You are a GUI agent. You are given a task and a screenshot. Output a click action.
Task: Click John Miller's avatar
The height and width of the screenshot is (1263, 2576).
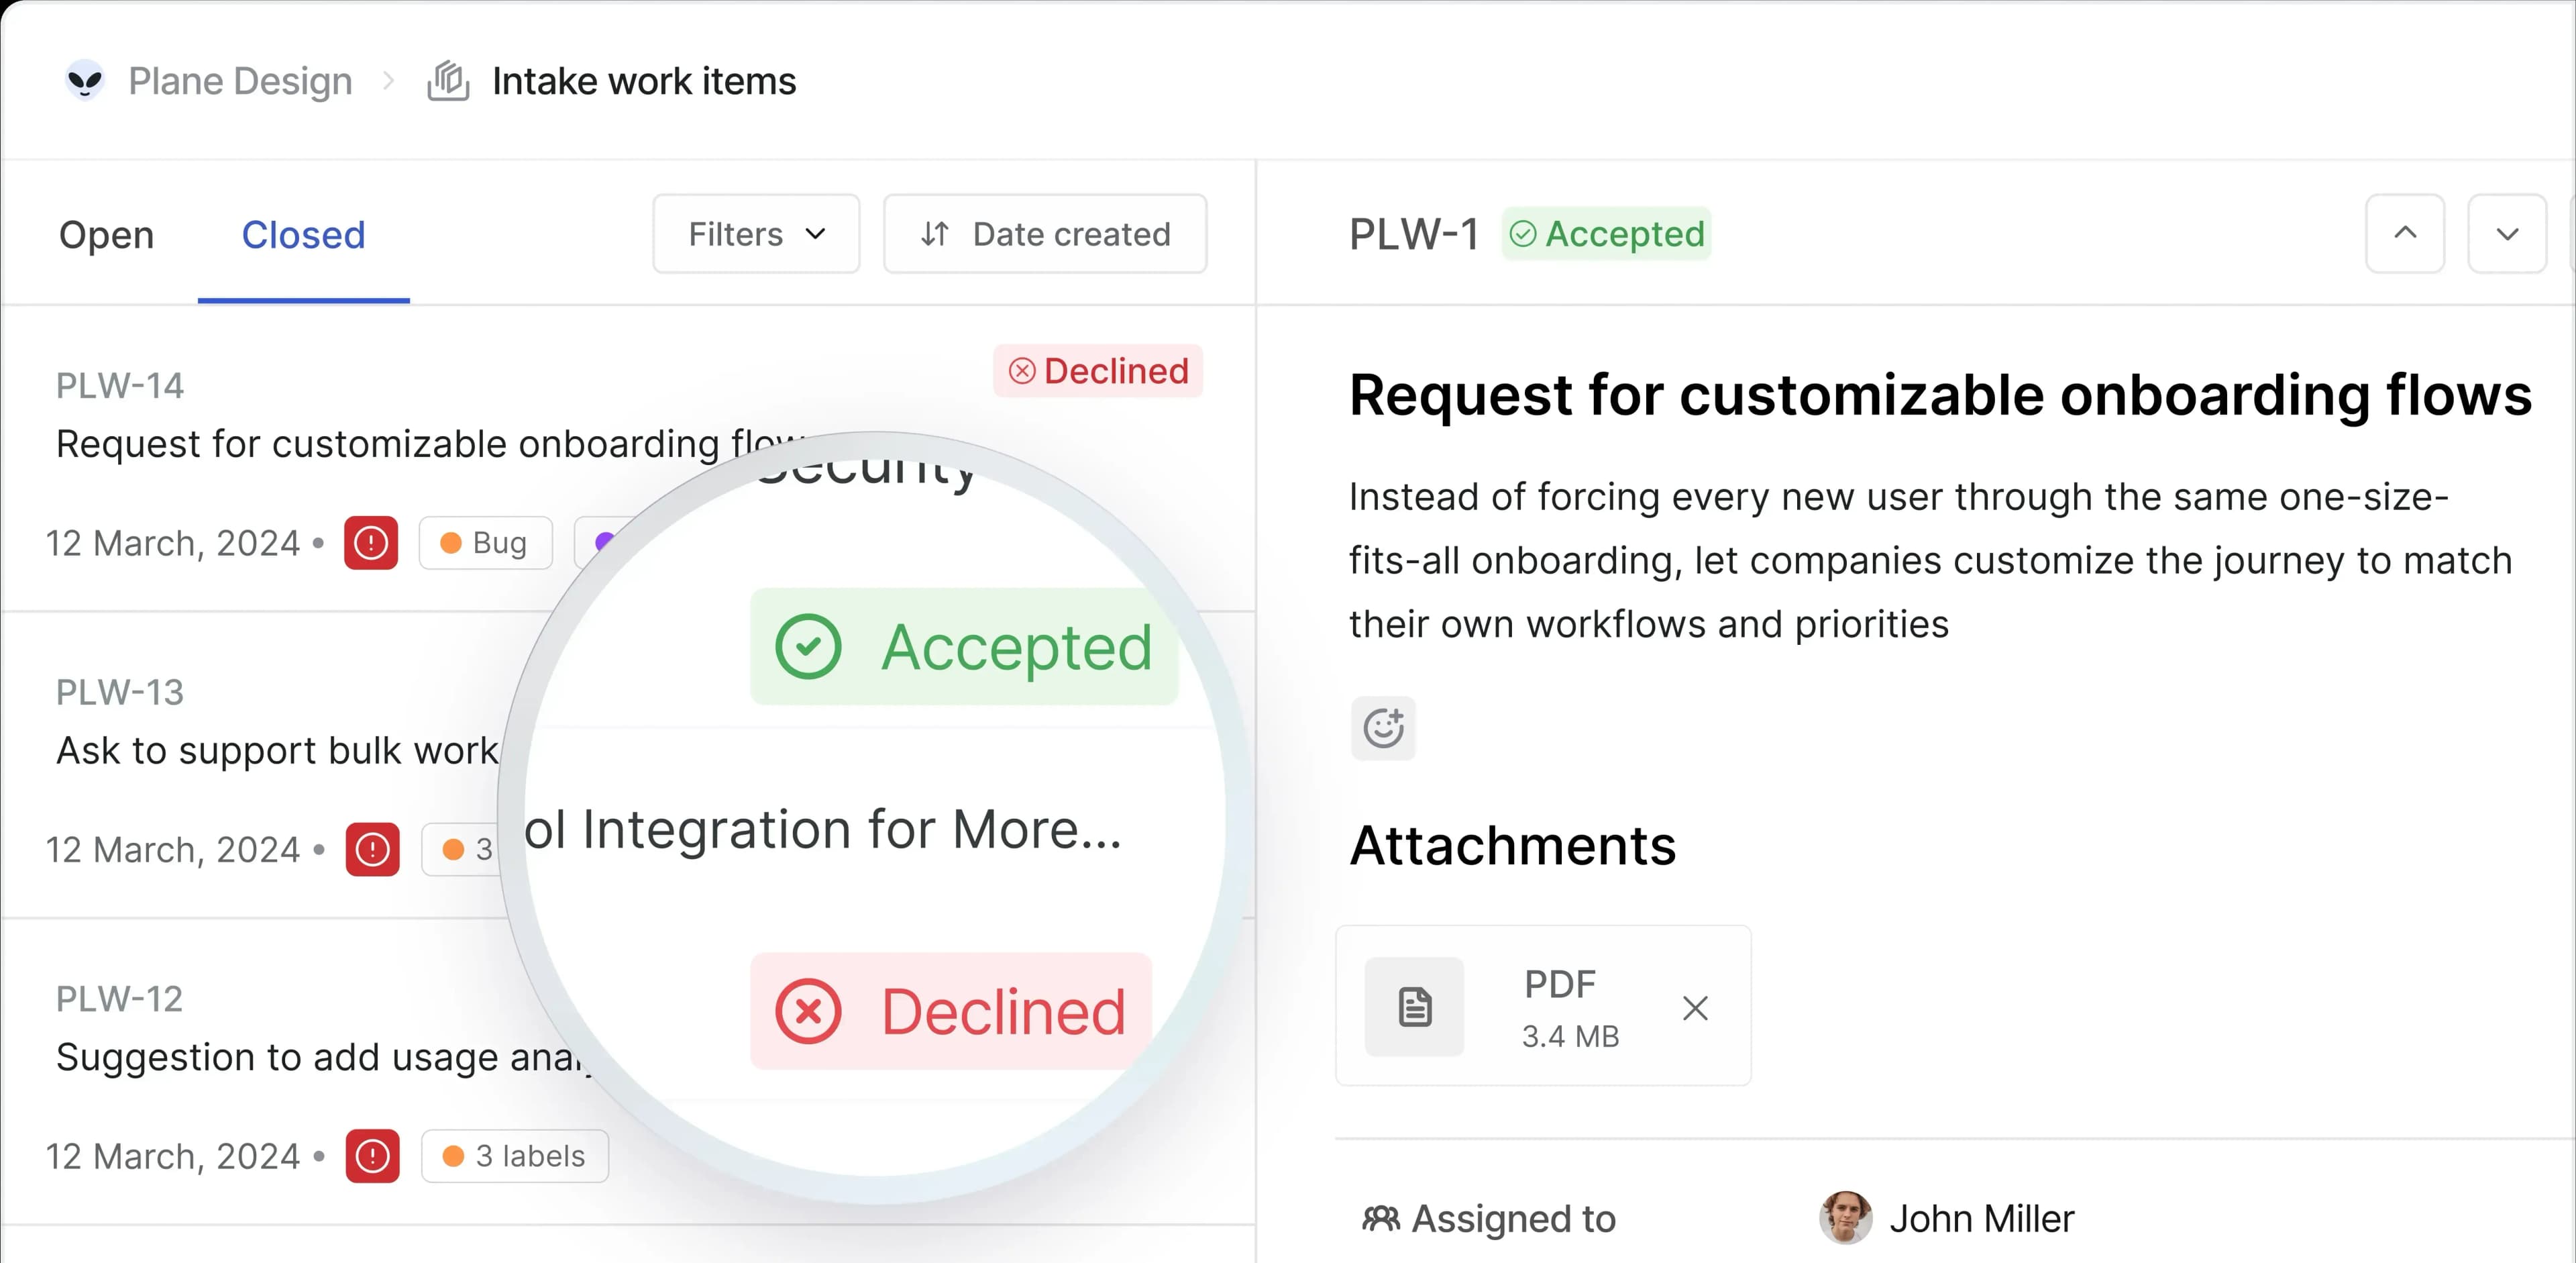[1846, 1218]
